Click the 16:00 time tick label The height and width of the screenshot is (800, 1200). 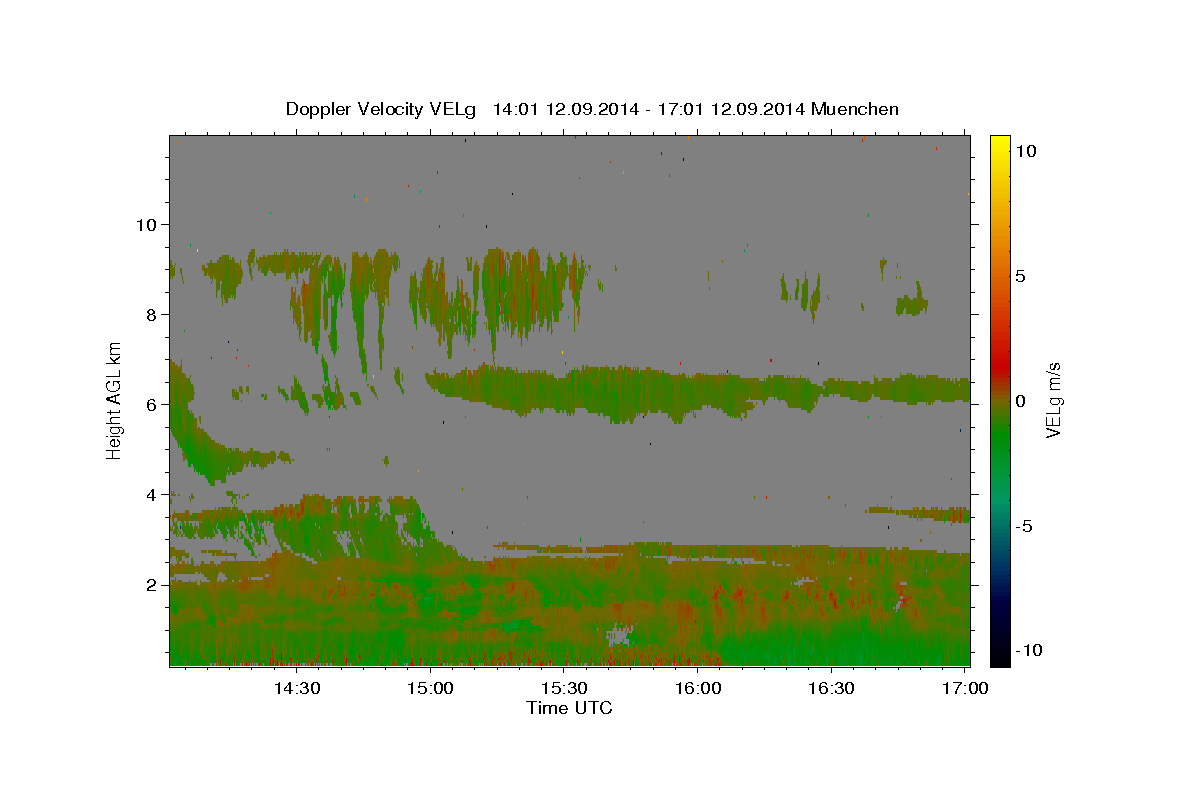tap(698, 688)
